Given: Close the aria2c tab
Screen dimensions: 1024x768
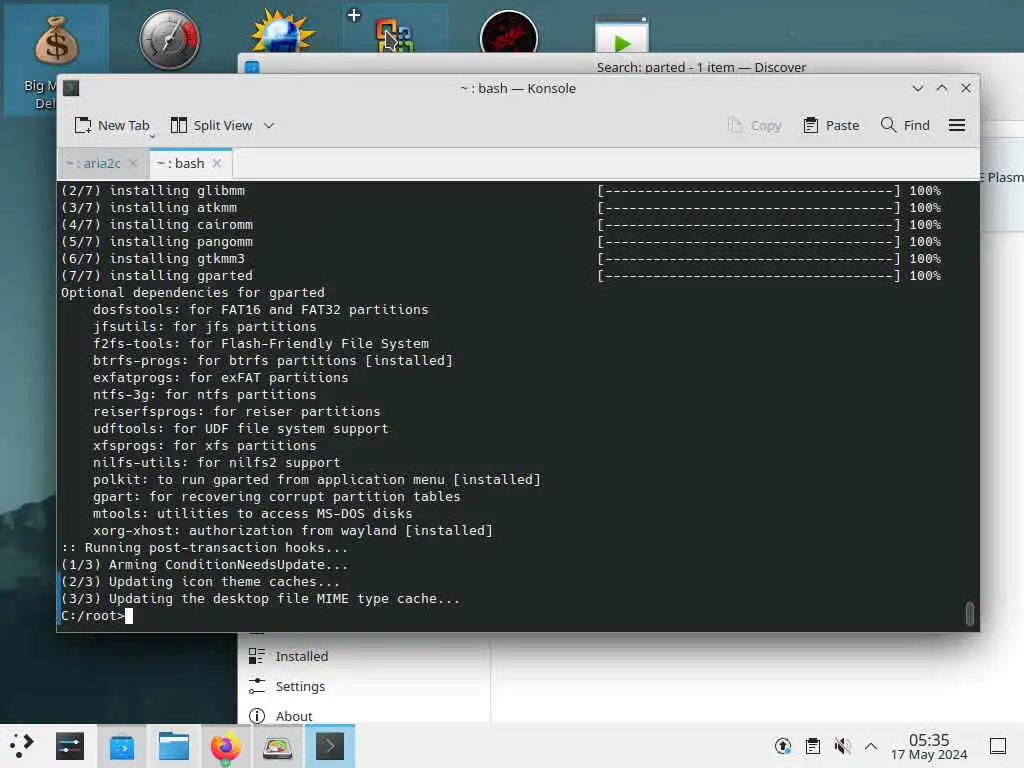Looking at the screenshot, I should point(133,163).
